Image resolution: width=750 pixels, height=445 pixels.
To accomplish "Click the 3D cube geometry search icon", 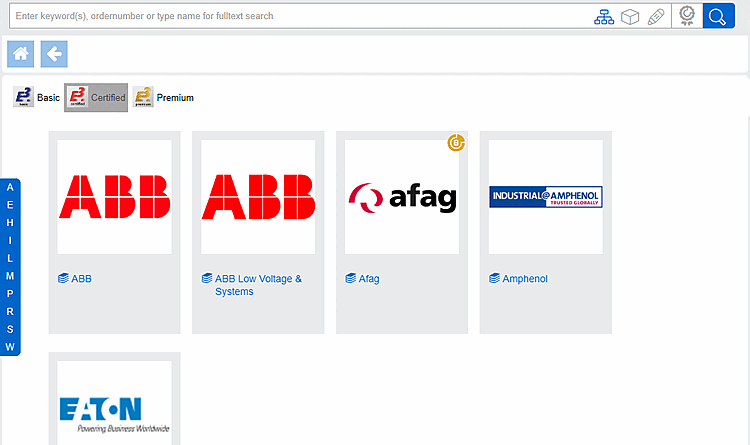I will click(630, 17).
